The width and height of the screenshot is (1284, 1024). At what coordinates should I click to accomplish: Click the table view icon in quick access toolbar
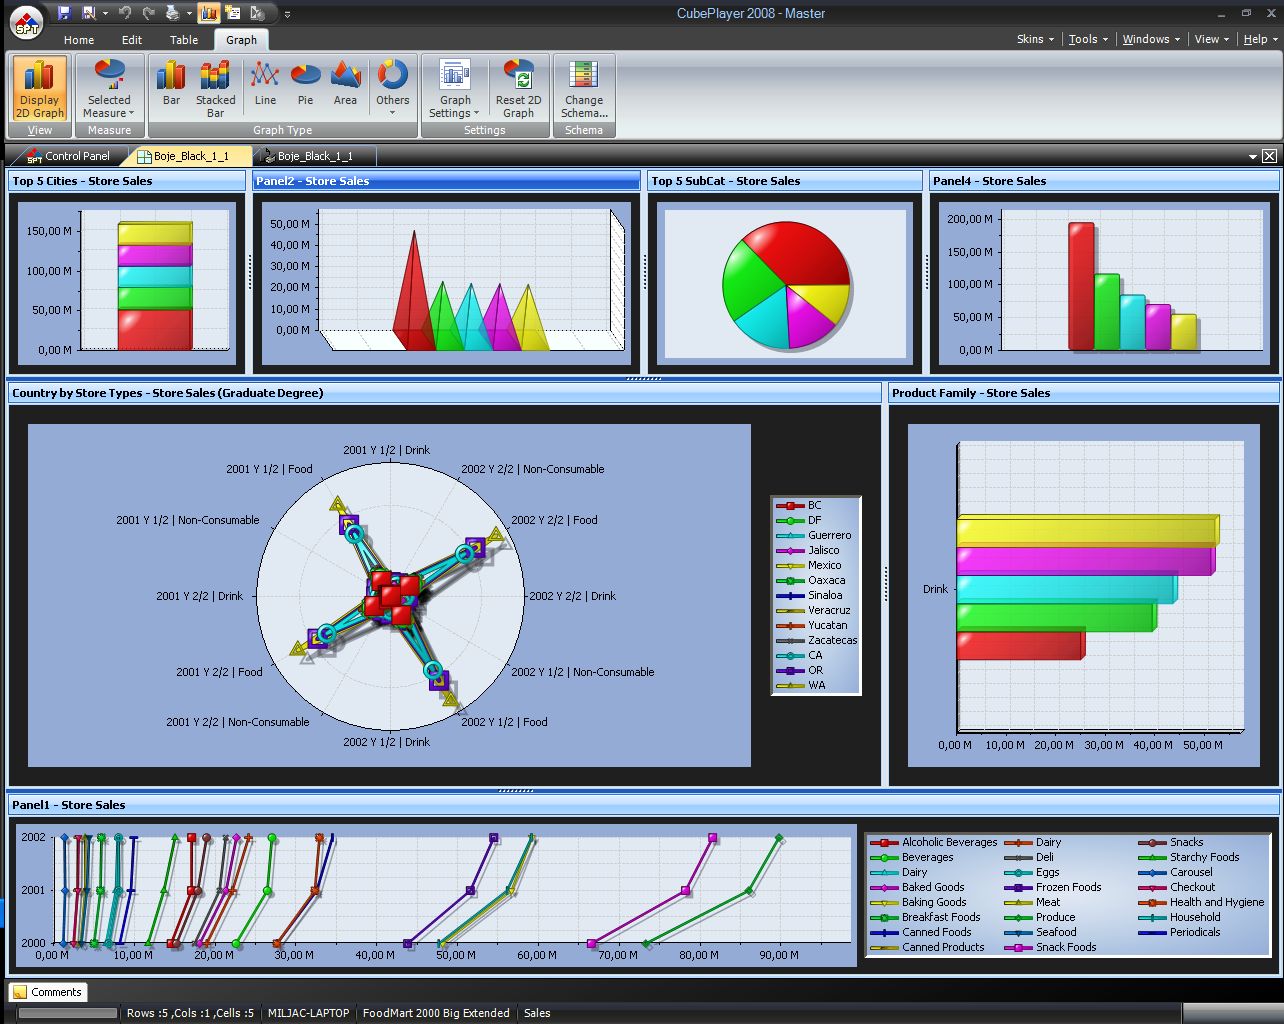[233, 13]
